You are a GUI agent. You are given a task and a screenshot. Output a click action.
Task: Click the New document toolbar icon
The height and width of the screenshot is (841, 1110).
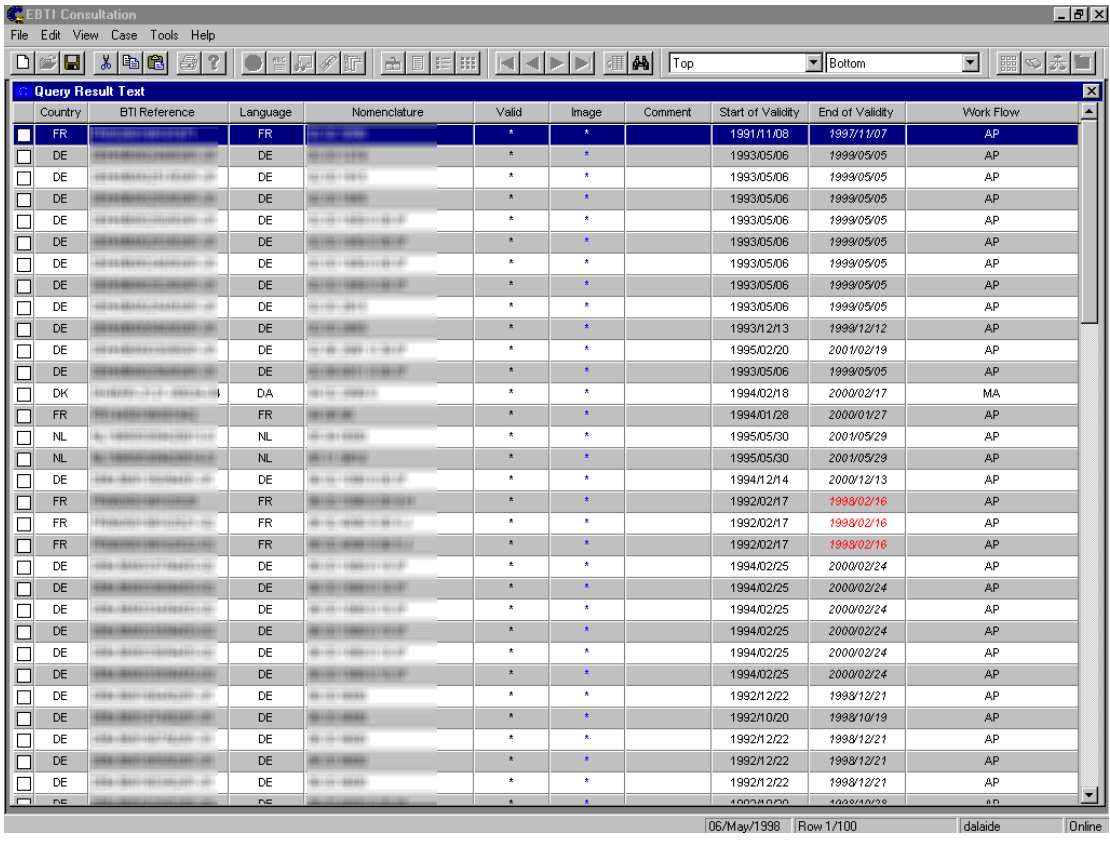pyautogui.click(x=22, y=63)
